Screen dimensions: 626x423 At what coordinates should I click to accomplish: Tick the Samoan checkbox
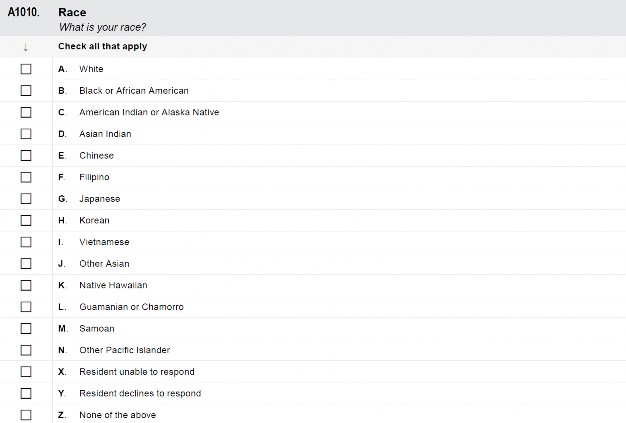26,328
